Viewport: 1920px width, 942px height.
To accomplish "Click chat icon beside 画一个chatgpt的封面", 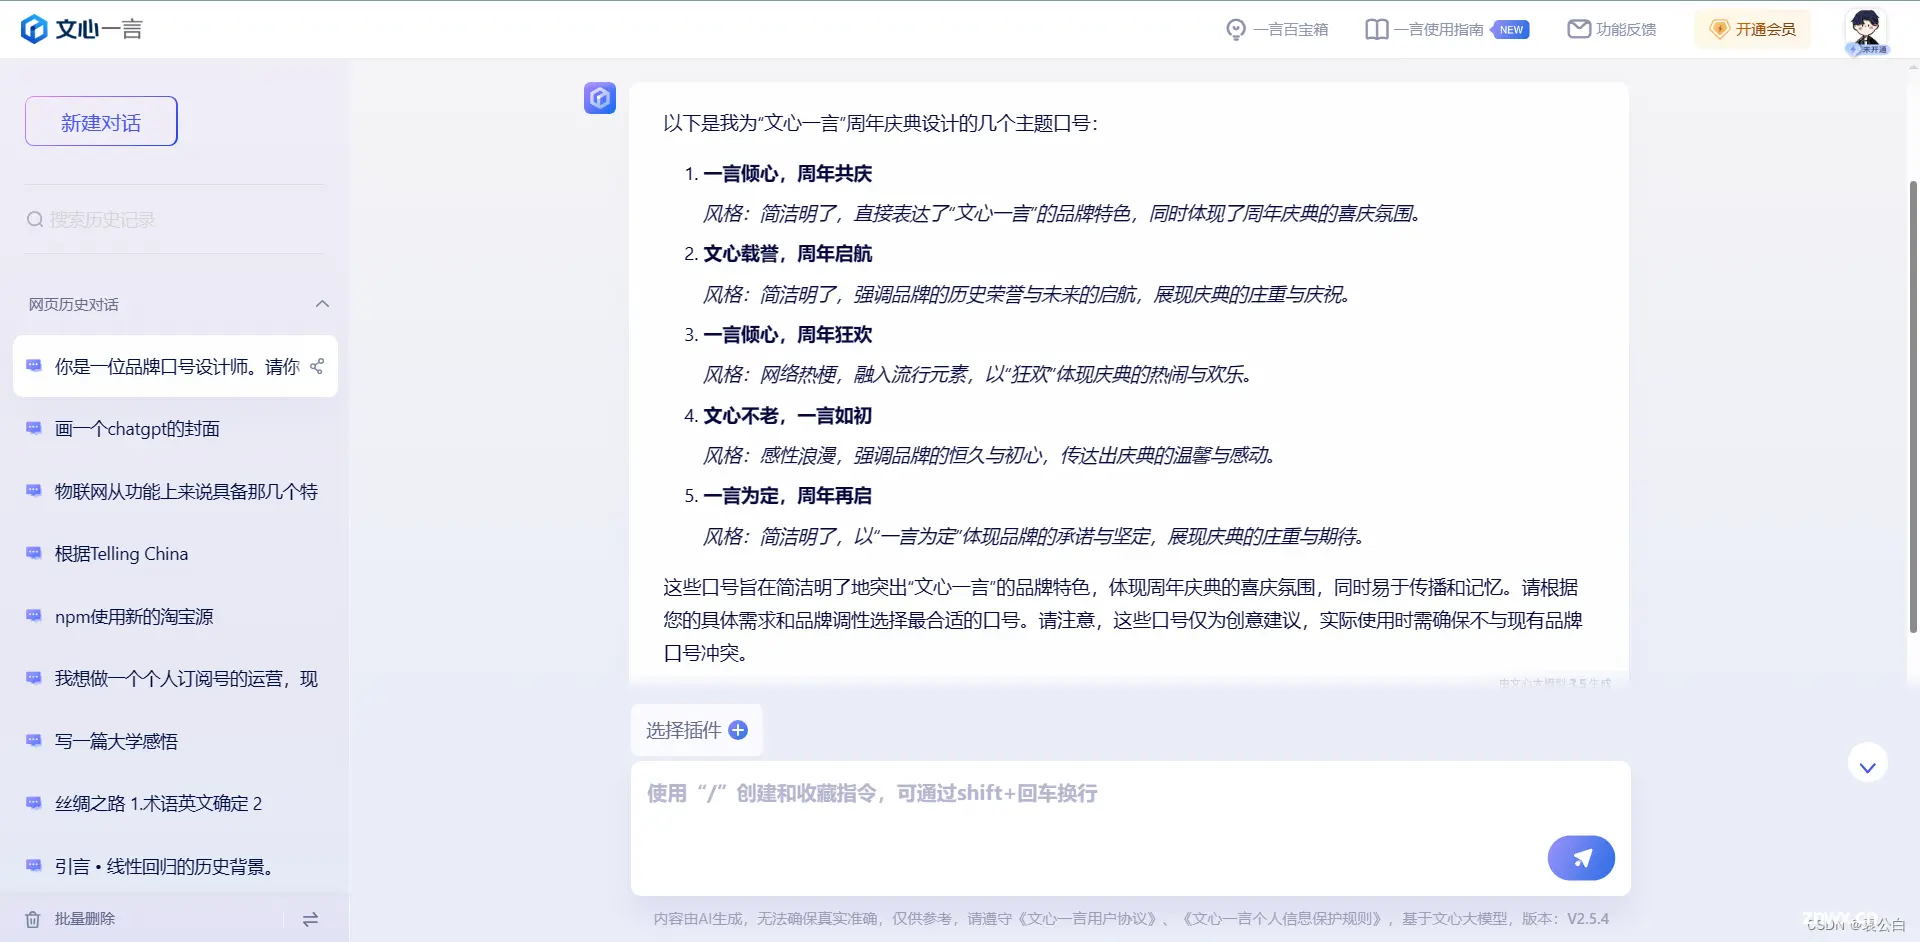I will coord(33,428).
